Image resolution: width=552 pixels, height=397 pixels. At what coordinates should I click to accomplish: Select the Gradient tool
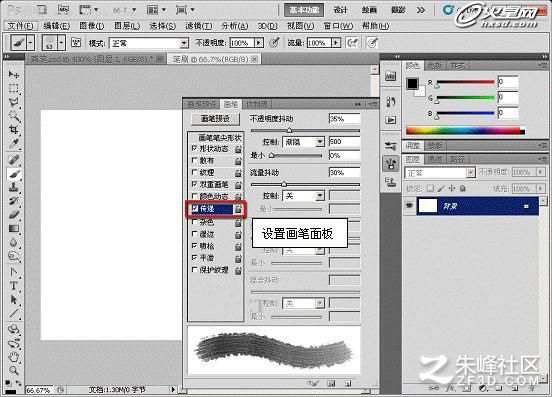13,229
